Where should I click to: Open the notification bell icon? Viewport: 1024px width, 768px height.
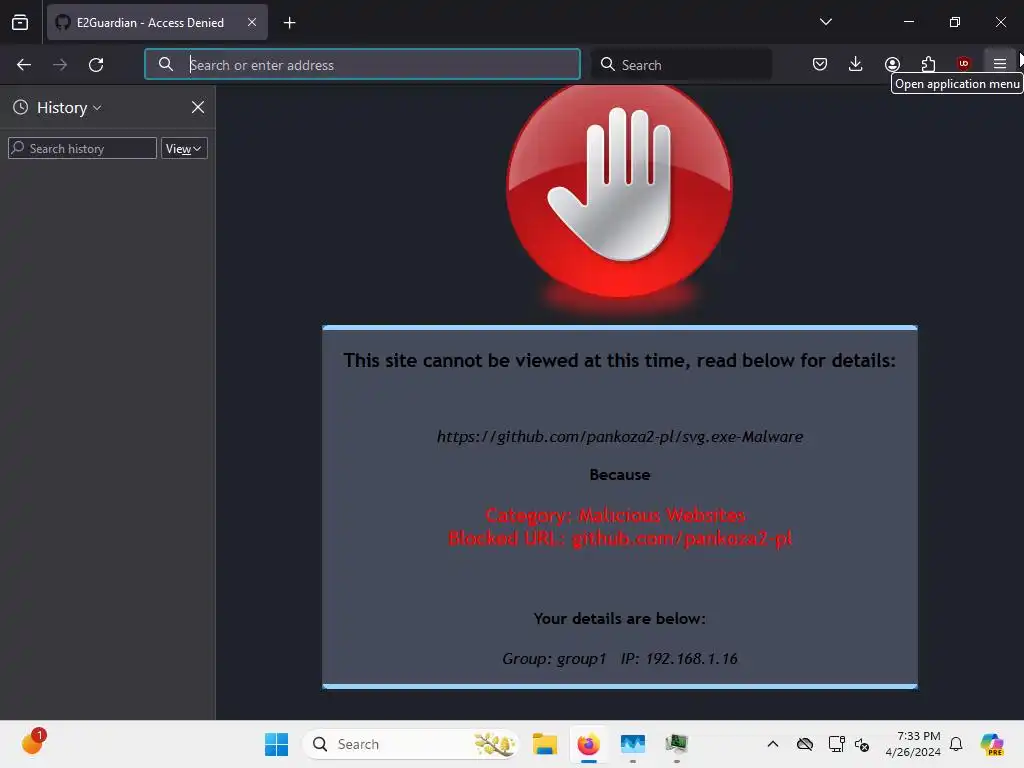pyautogui.click(x=956, y=744)
